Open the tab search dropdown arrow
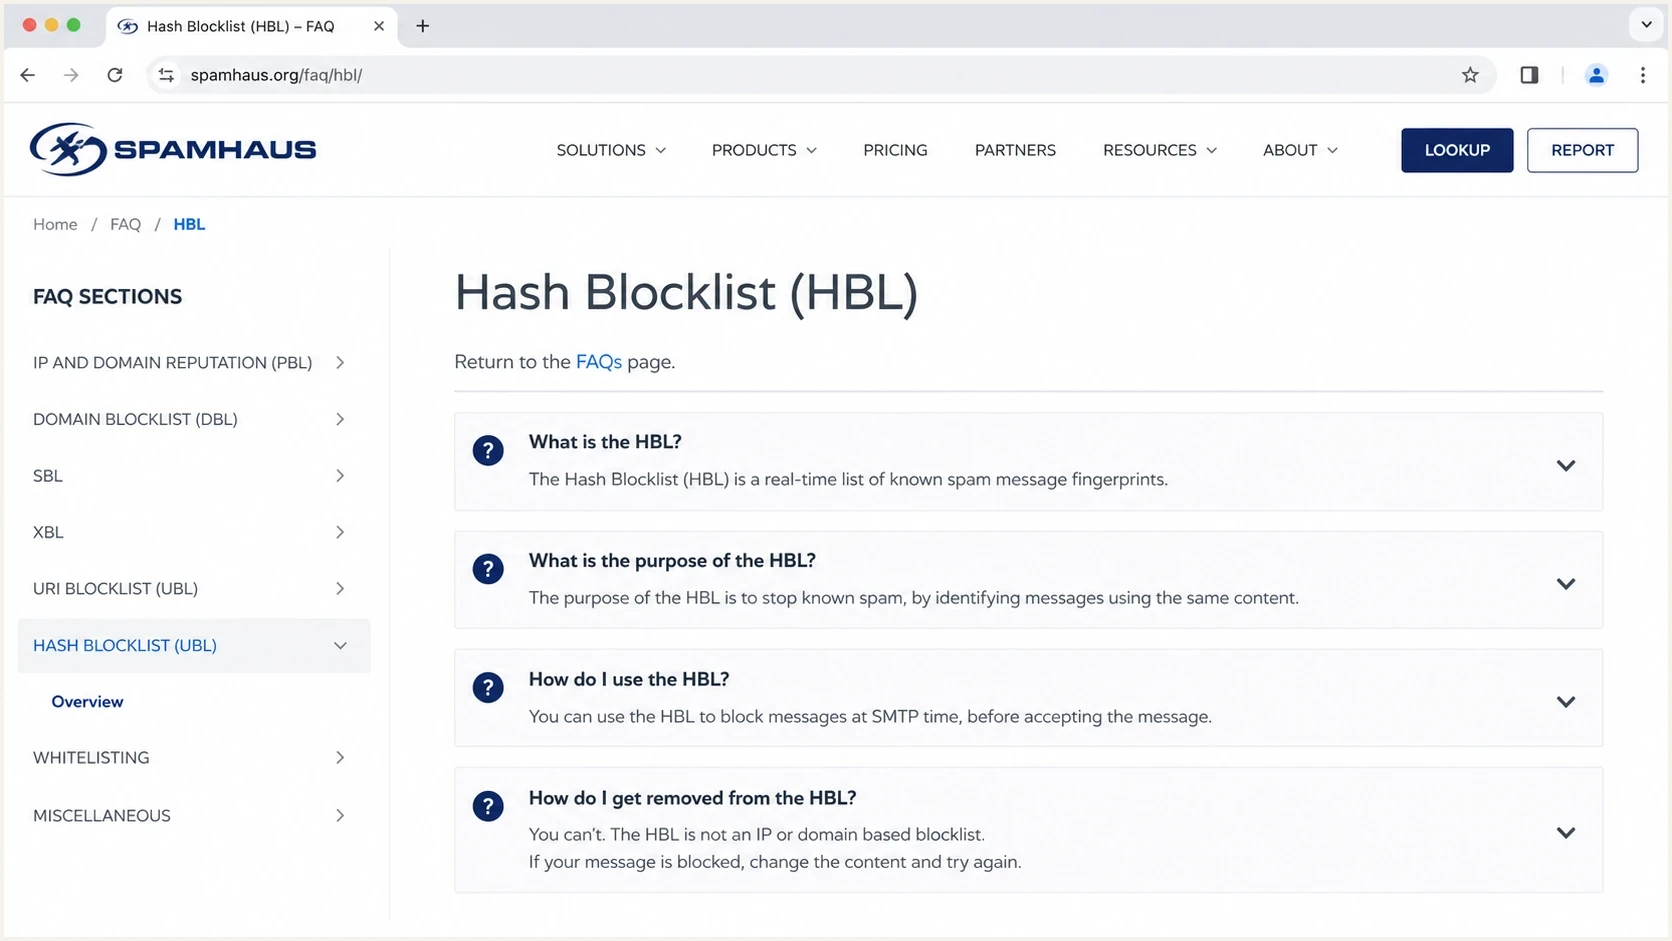 point(1646,25)
